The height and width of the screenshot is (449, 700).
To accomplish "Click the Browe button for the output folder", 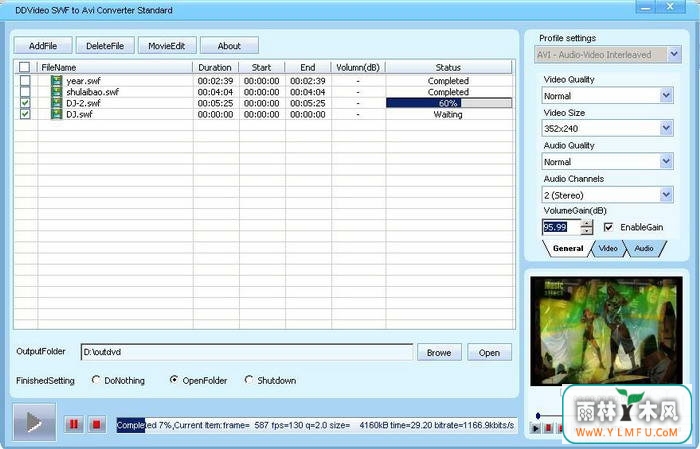I will [439, 353].
